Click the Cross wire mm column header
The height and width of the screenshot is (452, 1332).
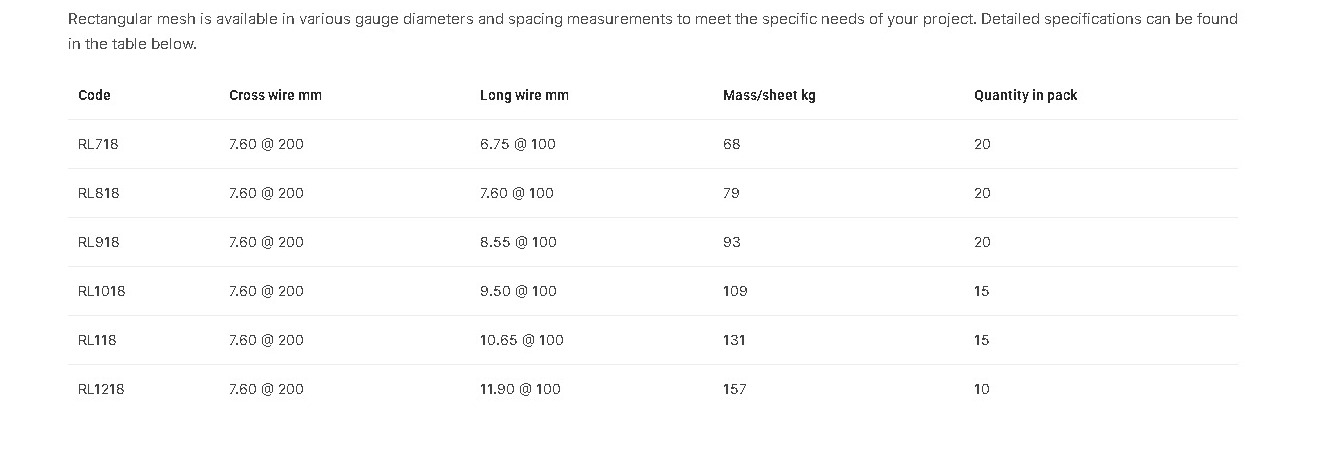tap(275, 95)
